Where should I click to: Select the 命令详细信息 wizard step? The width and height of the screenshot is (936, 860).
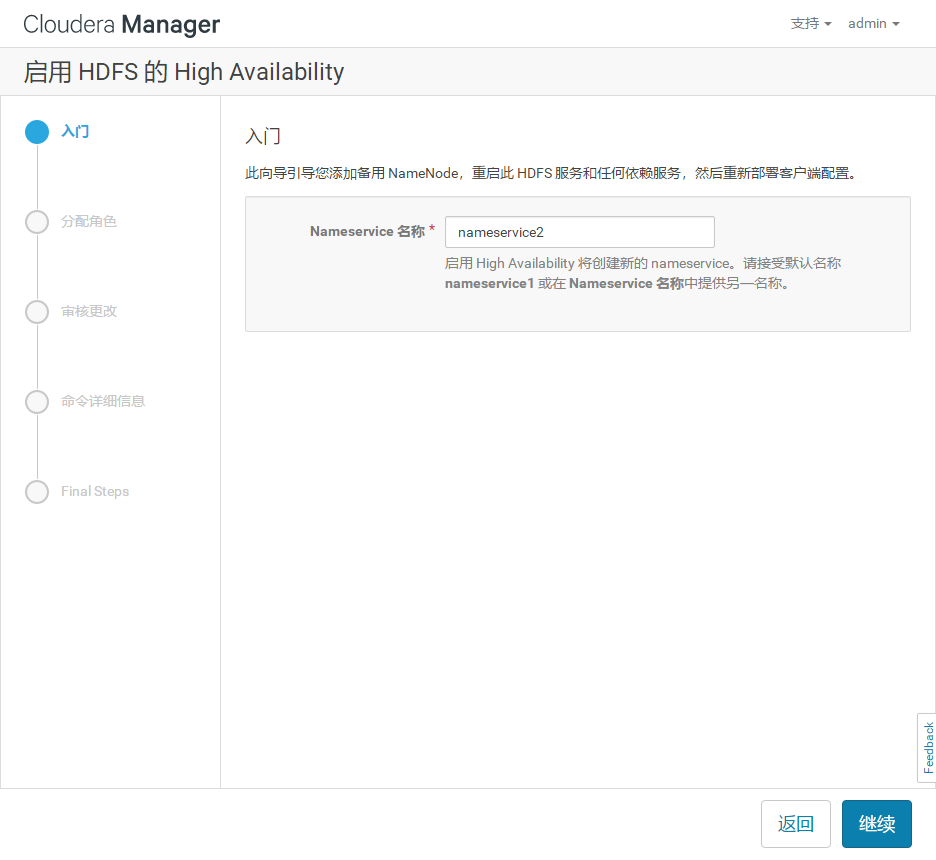coord(103,401)
